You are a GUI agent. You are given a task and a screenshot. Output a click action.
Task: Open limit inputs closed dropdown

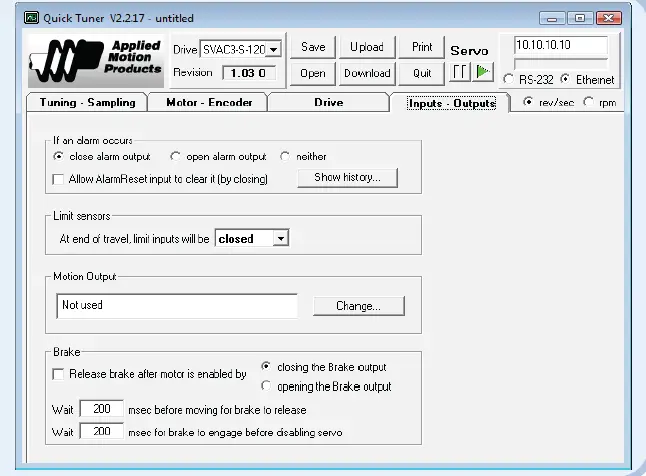point(281,239)
